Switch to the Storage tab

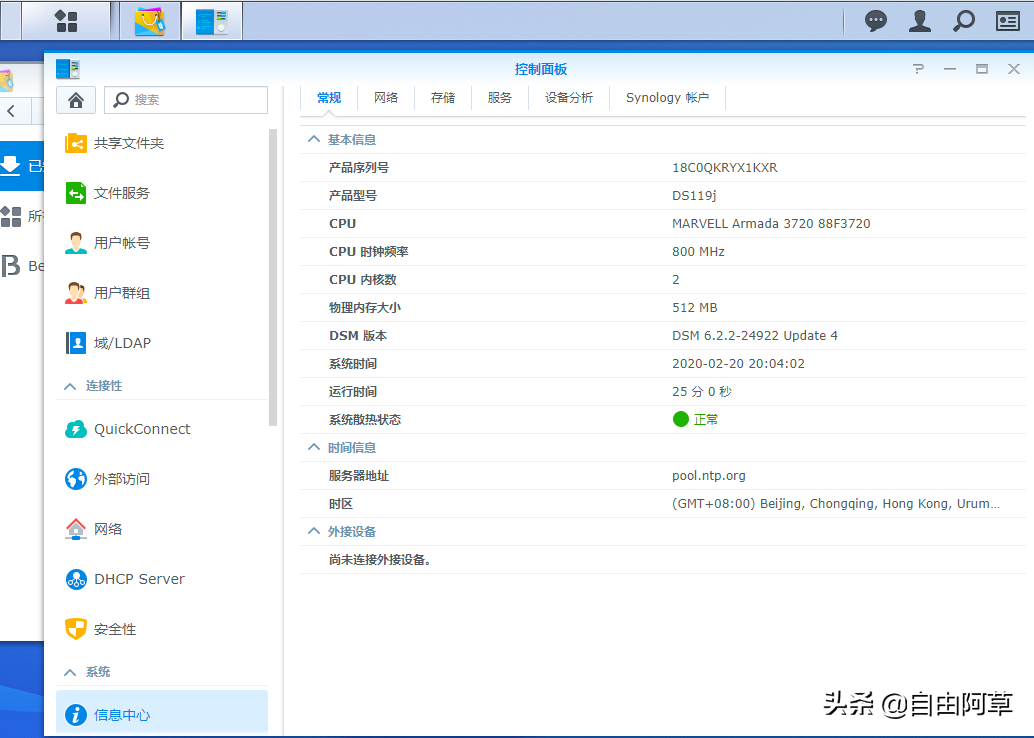(442, 98)
